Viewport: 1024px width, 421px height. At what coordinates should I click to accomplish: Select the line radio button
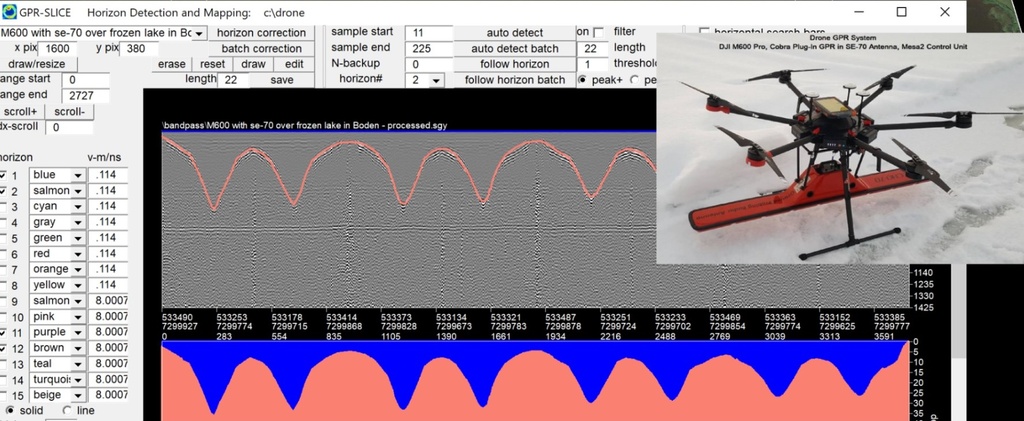66,411
